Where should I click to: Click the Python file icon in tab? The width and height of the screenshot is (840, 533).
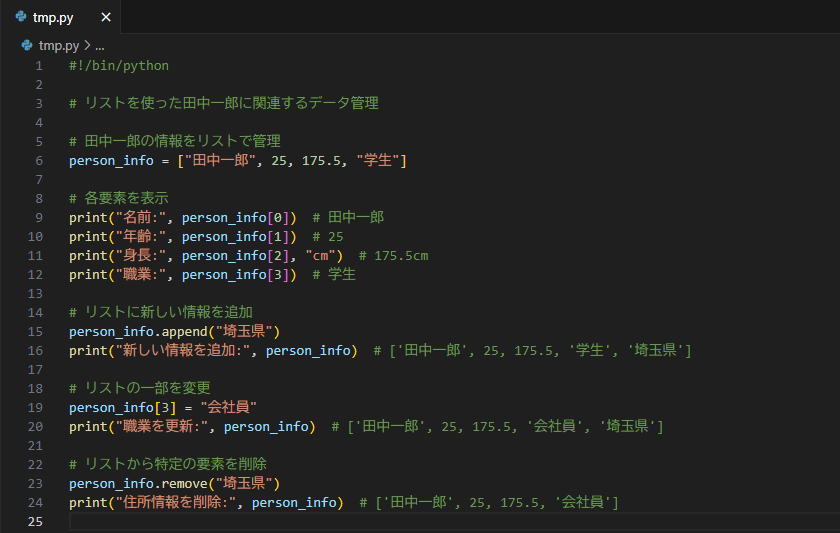click(x=21, y=17)
